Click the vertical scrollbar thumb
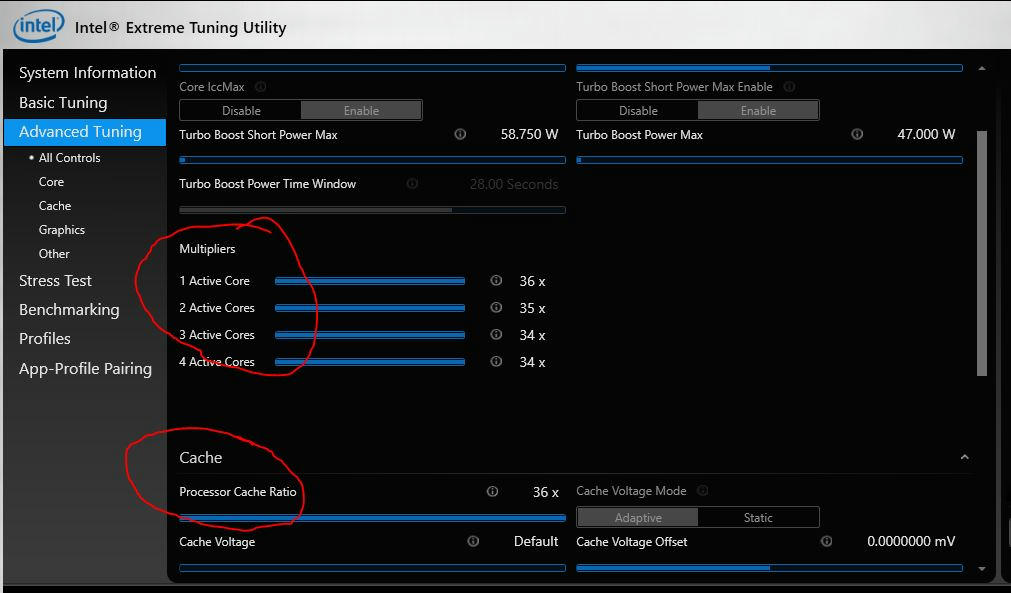The width and height of the screenshot is (1011, 593). coord(982,253)
